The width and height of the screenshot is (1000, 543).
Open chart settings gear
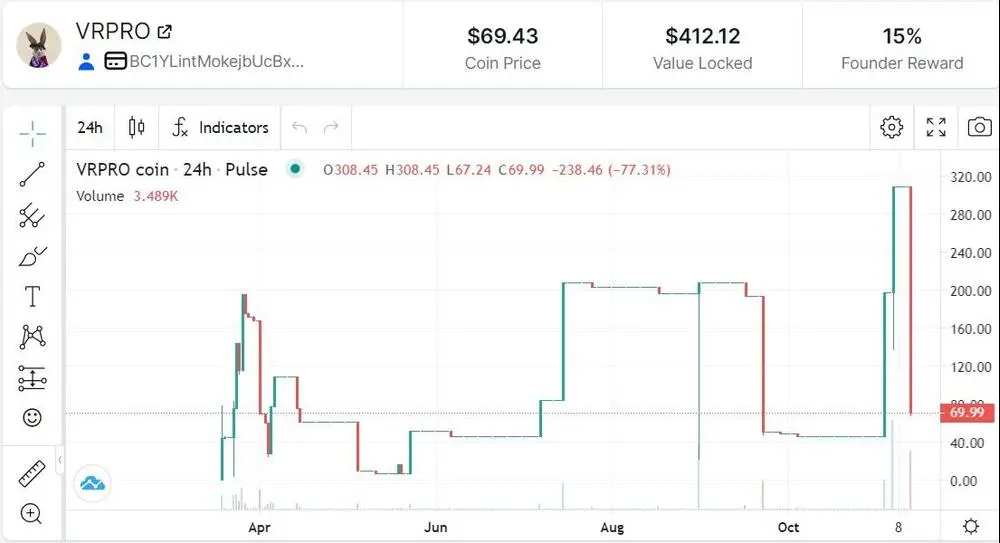click(x=891, y=127)
